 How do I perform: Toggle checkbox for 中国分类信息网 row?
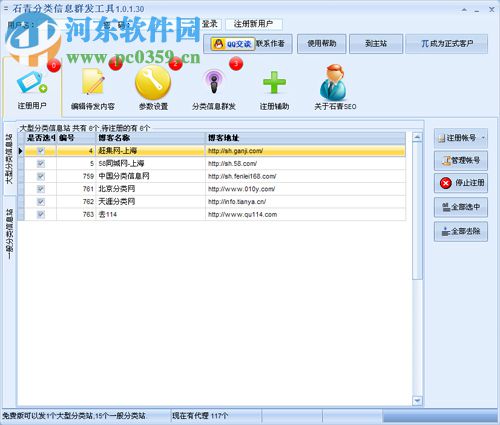click(x=41, y=176)
